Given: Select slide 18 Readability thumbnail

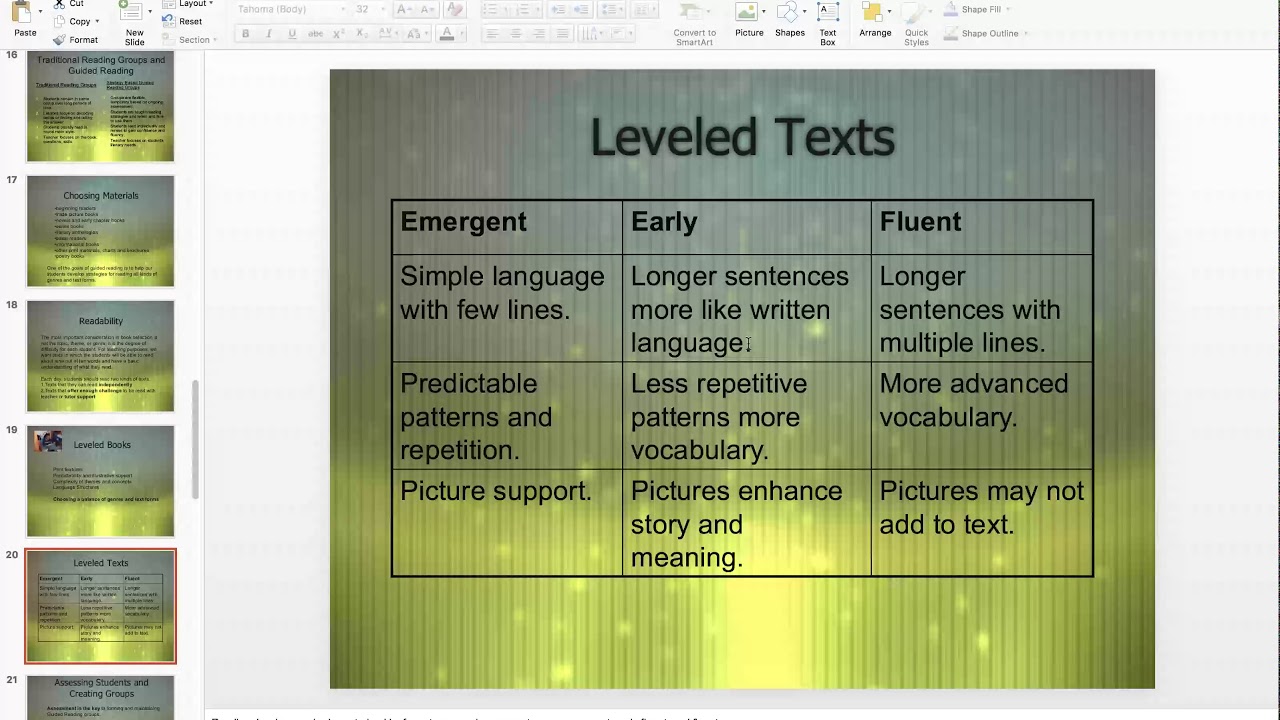Looking at the screenshot, I should click(100, 356).
